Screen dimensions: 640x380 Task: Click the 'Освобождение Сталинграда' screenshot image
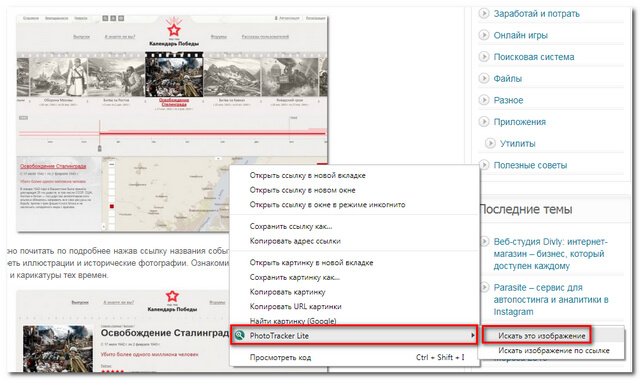122,331
